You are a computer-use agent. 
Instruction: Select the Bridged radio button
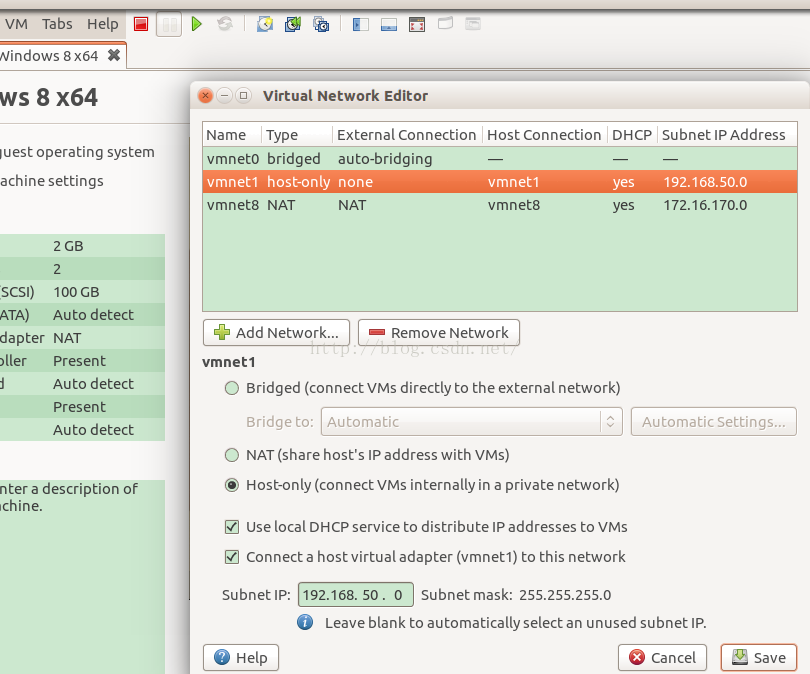coord(232,388)
